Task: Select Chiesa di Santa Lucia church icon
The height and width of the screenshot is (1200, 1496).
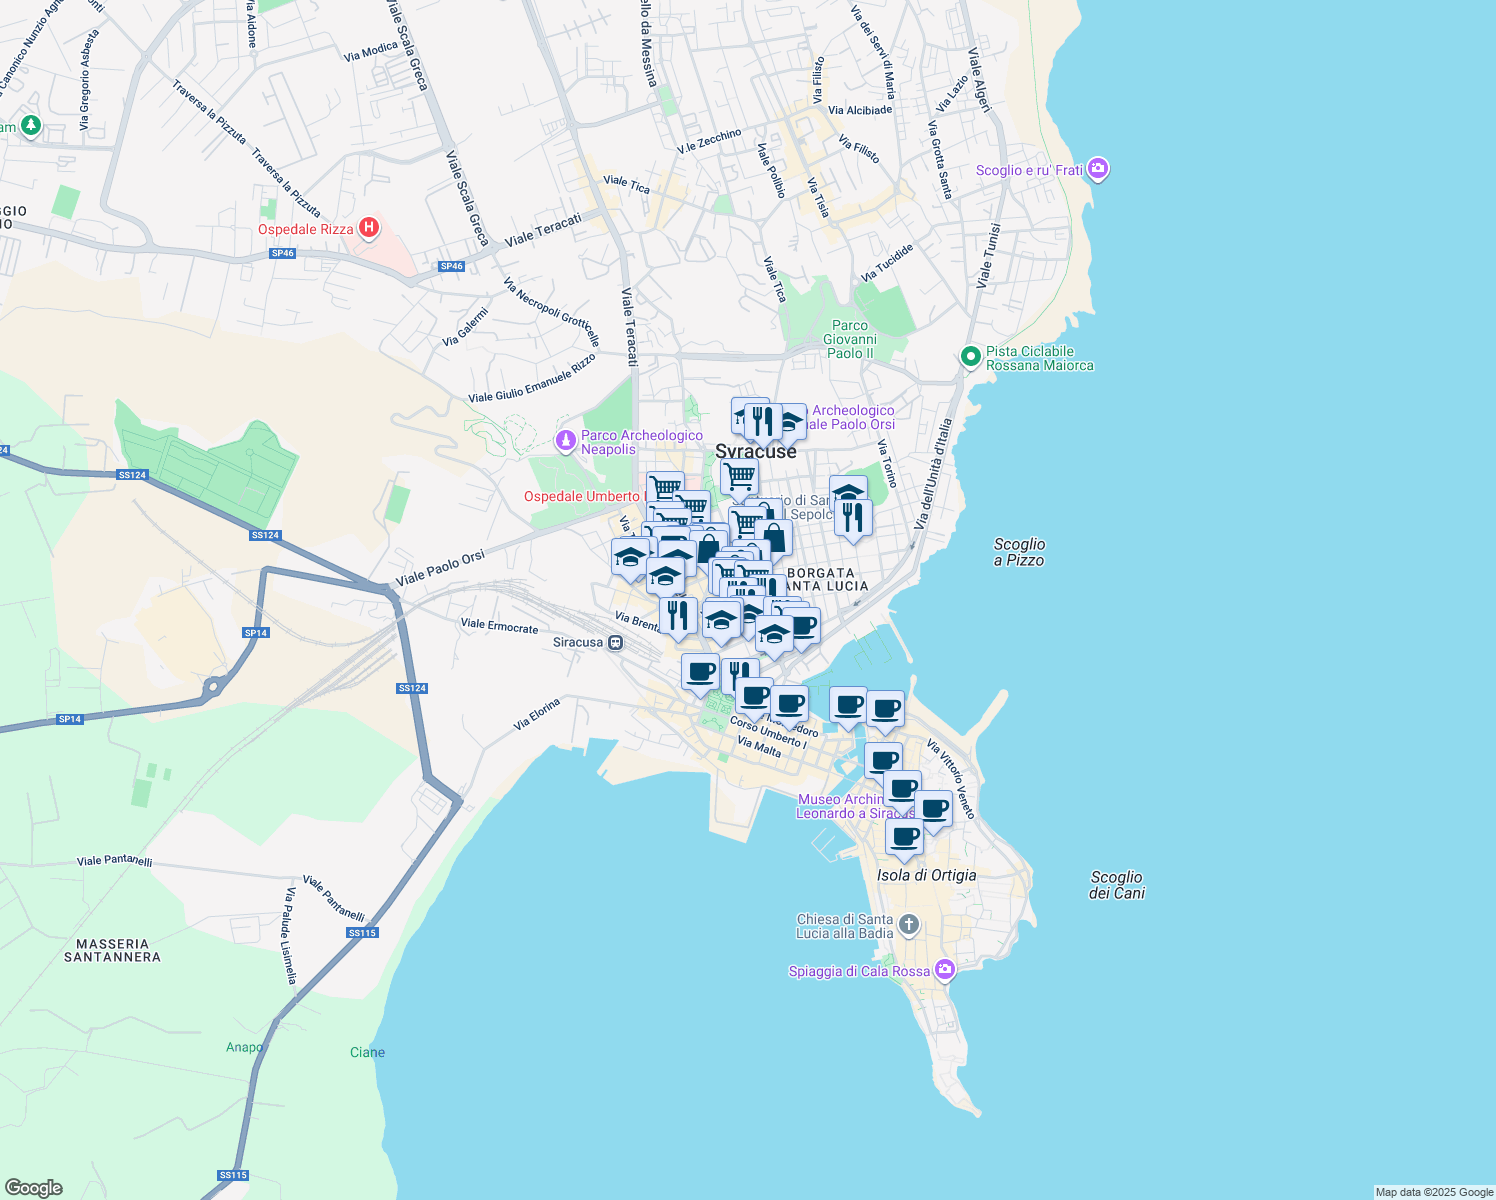Action: coord(908,925)
